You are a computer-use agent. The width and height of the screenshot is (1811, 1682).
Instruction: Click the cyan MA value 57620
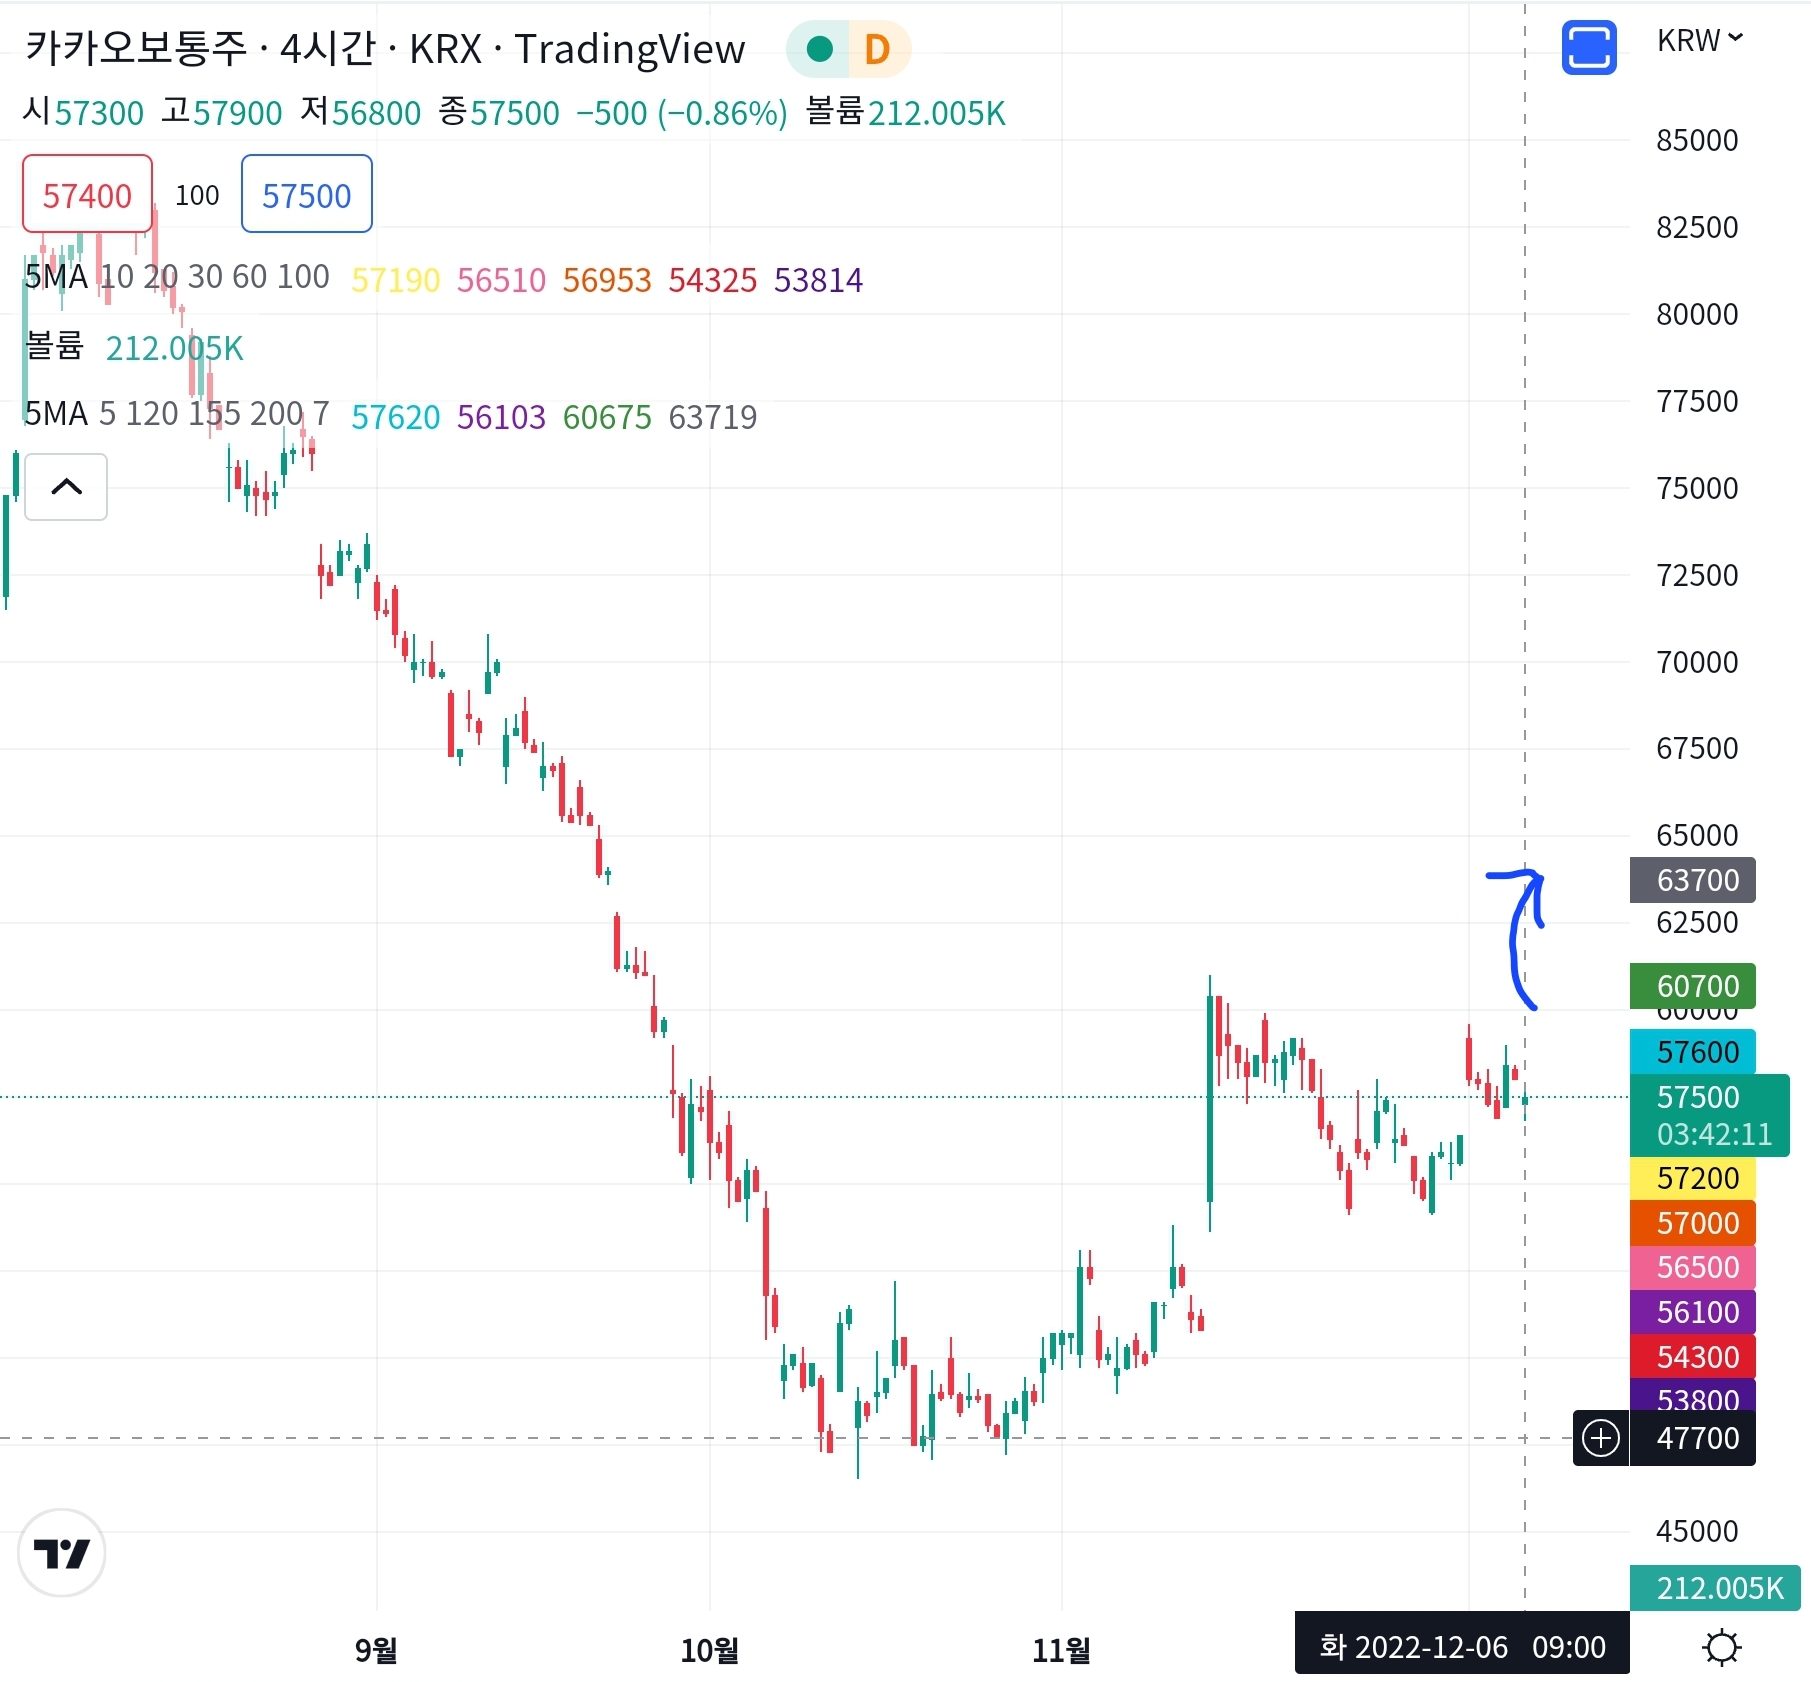point(395,417)
